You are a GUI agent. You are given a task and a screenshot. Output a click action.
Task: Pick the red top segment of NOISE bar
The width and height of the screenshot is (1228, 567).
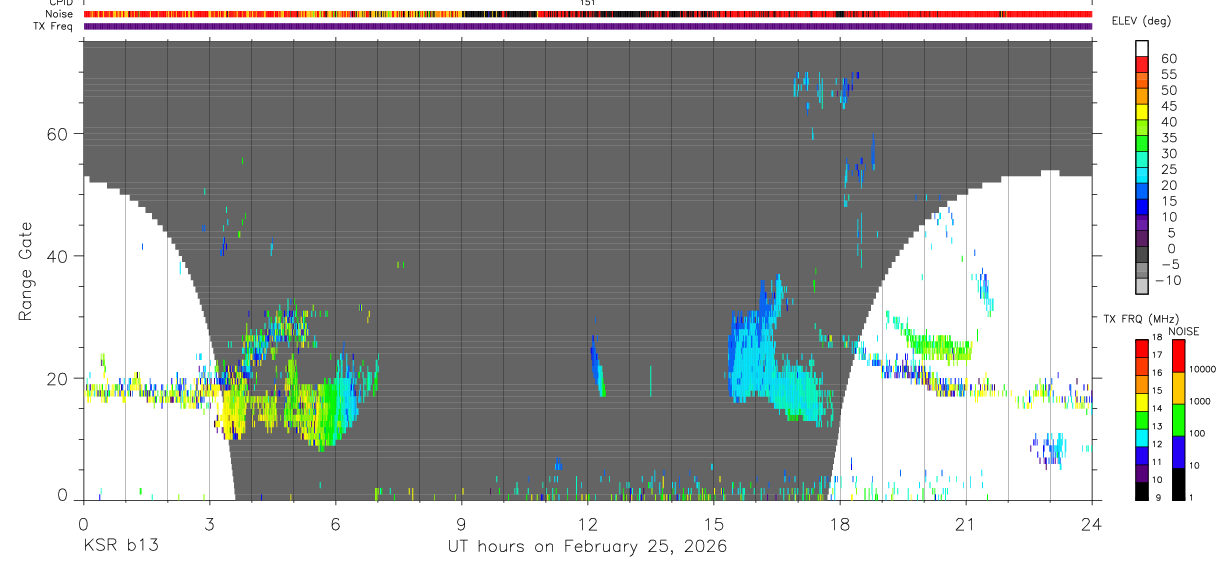tap(1179, 356)
